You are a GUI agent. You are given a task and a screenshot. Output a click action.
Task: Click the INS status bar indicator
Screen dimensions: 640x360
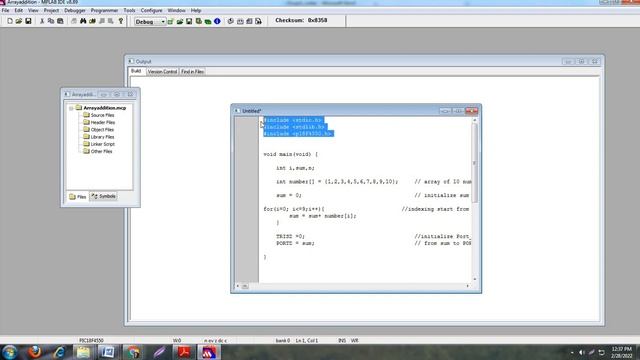pyautogui.click(x=342, y=340)
